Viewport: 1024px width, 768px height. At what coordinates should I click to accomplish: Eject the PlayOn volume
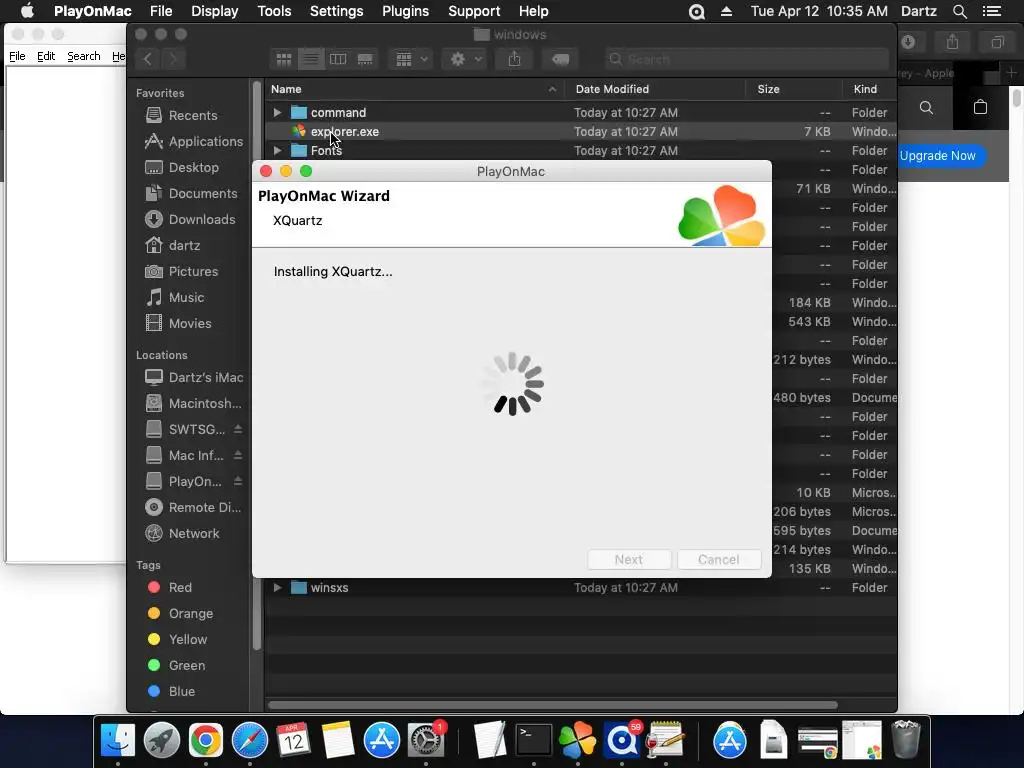coord(238,481)
